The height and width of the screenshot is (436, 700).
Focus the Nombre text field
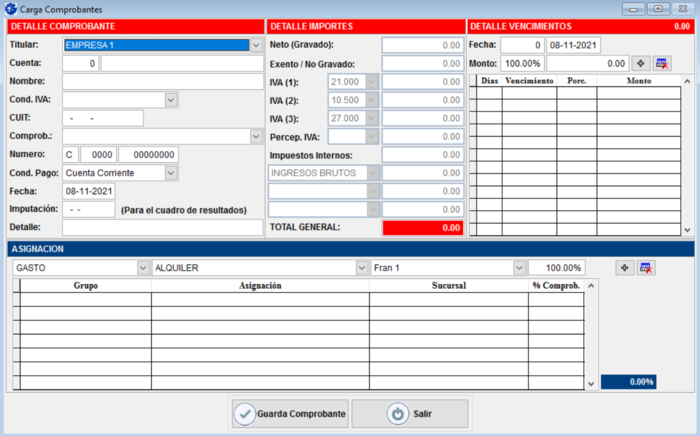click(162, 82)
